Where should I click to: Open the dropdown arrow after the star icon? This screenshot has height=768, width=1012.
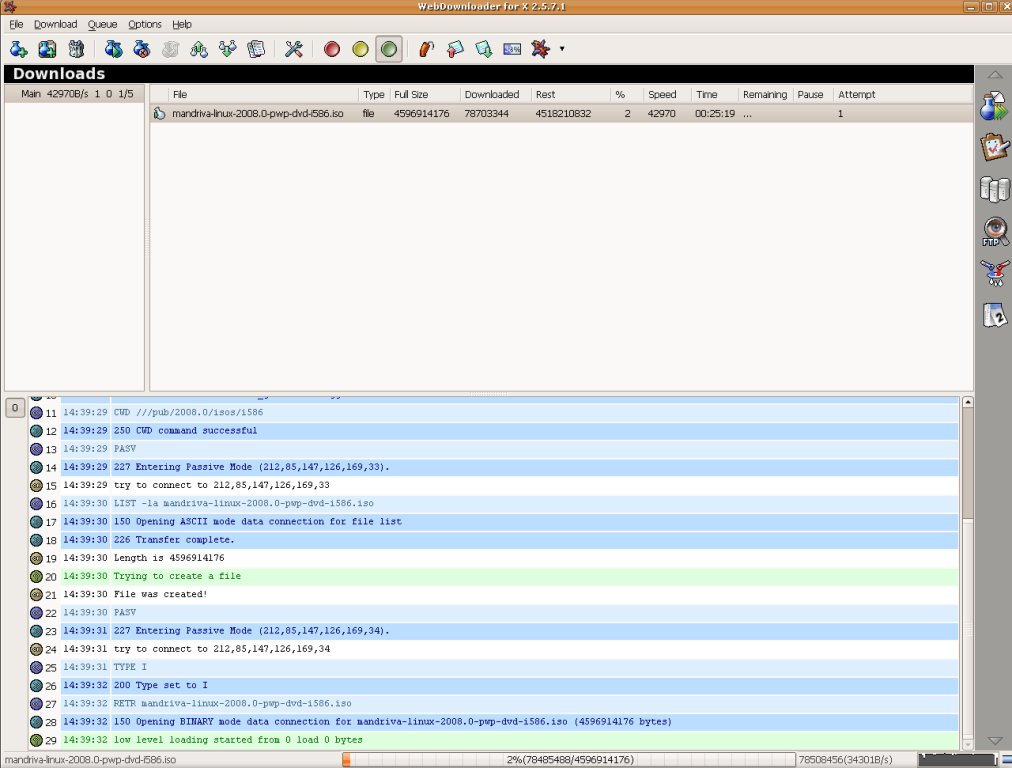tap(562, 49)
